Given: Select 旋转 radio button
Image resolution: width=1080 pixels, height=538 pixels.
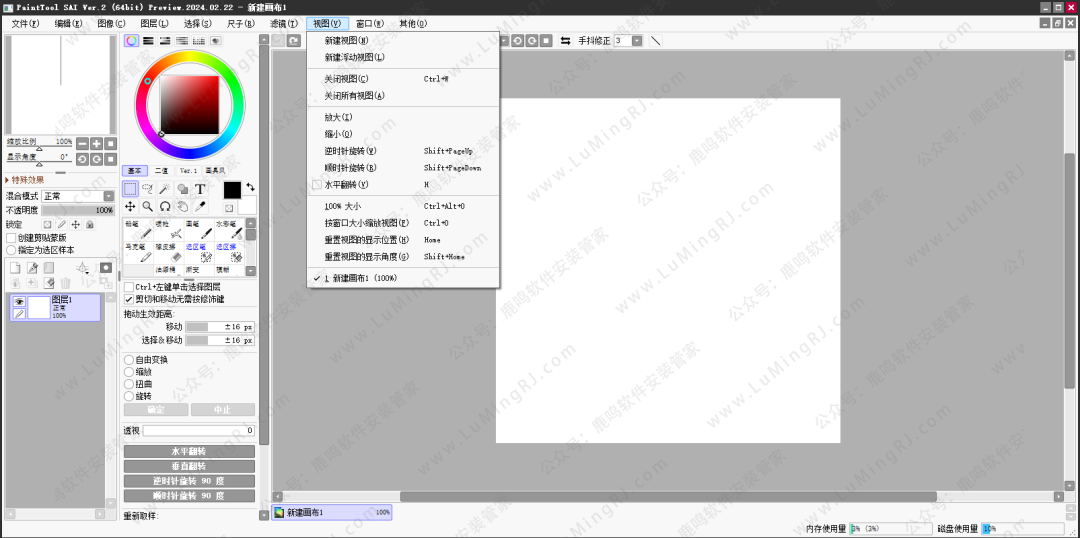Looking at the screenshot, I should click(129, 396).
